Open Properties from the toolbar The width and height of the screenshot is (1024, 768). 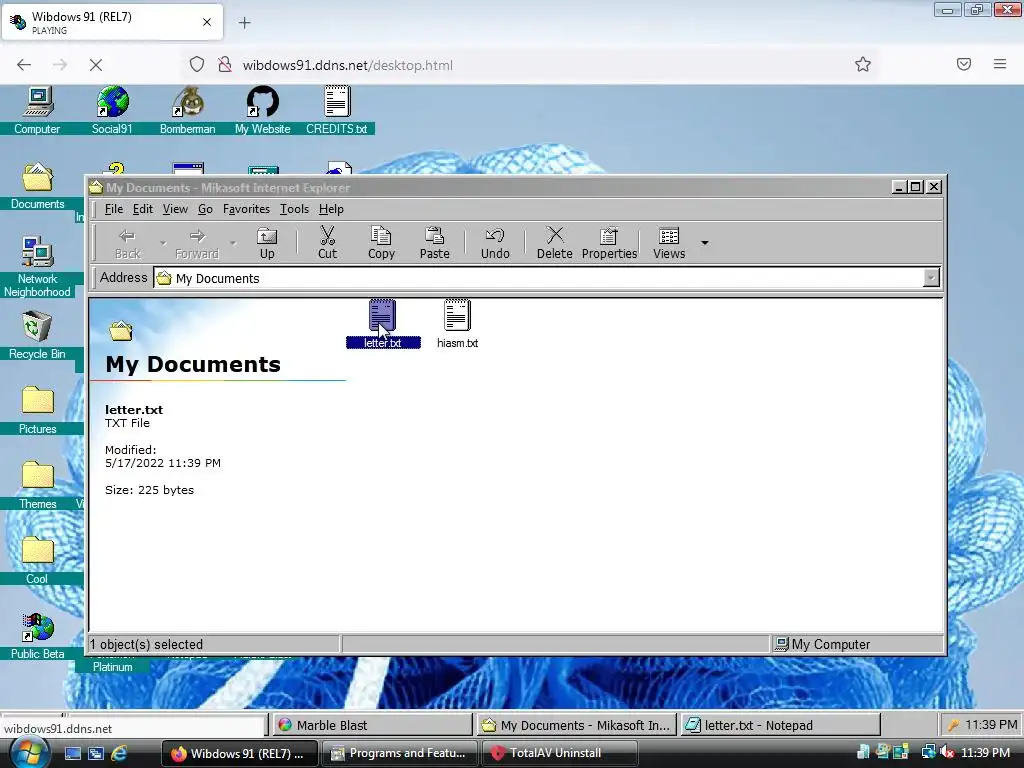pyautogui.click(x=609, y=243)
